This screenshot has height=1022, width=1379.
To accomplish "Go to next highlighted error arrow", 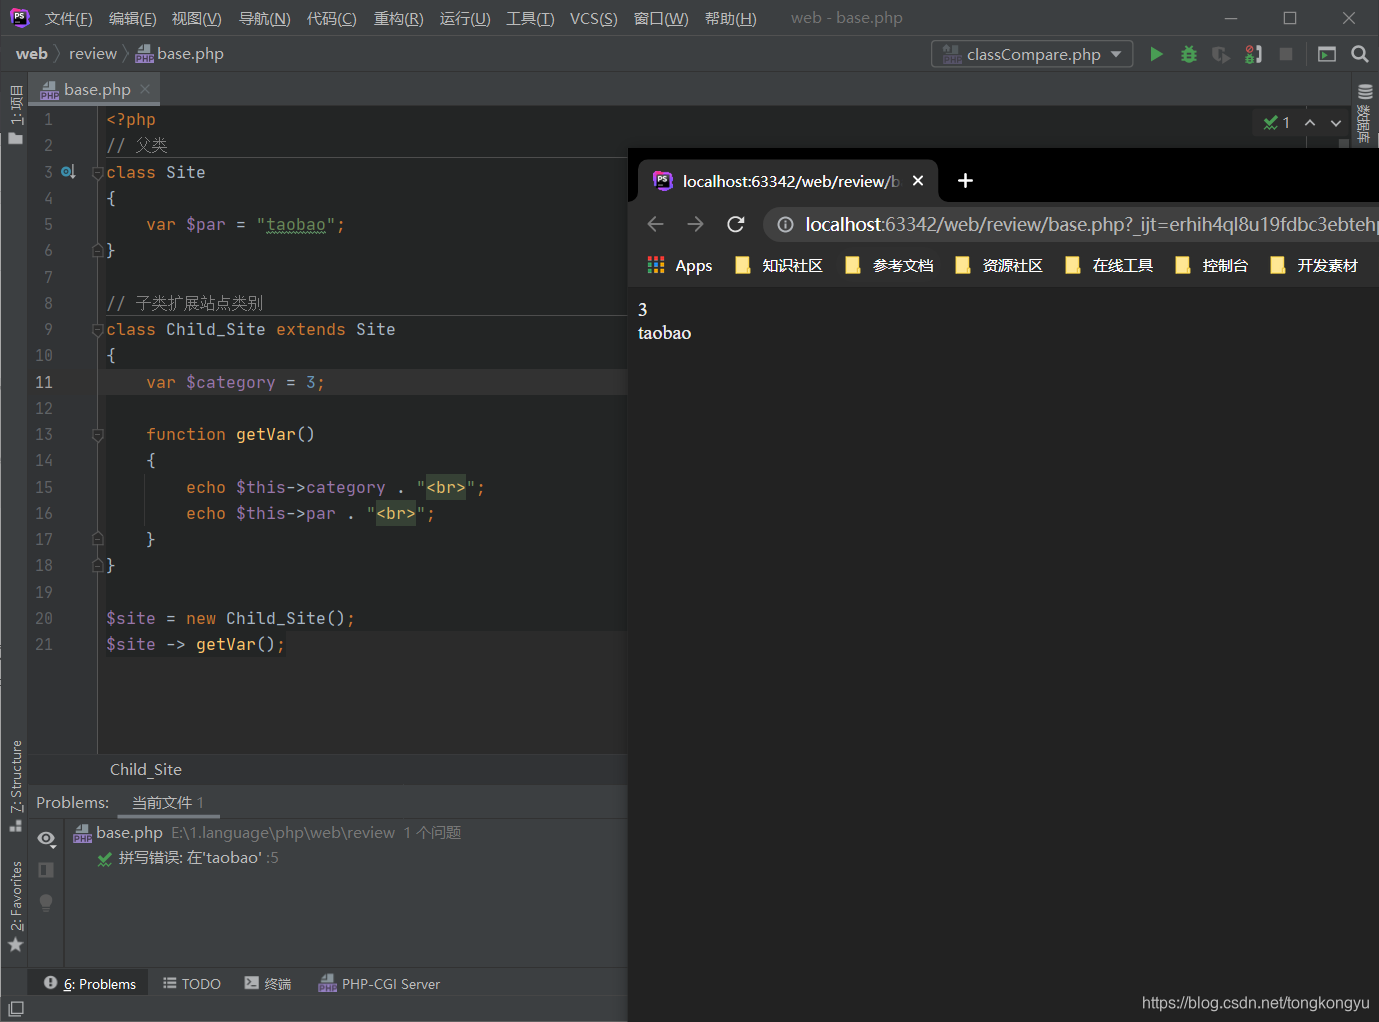I will tap(1336, 123).
